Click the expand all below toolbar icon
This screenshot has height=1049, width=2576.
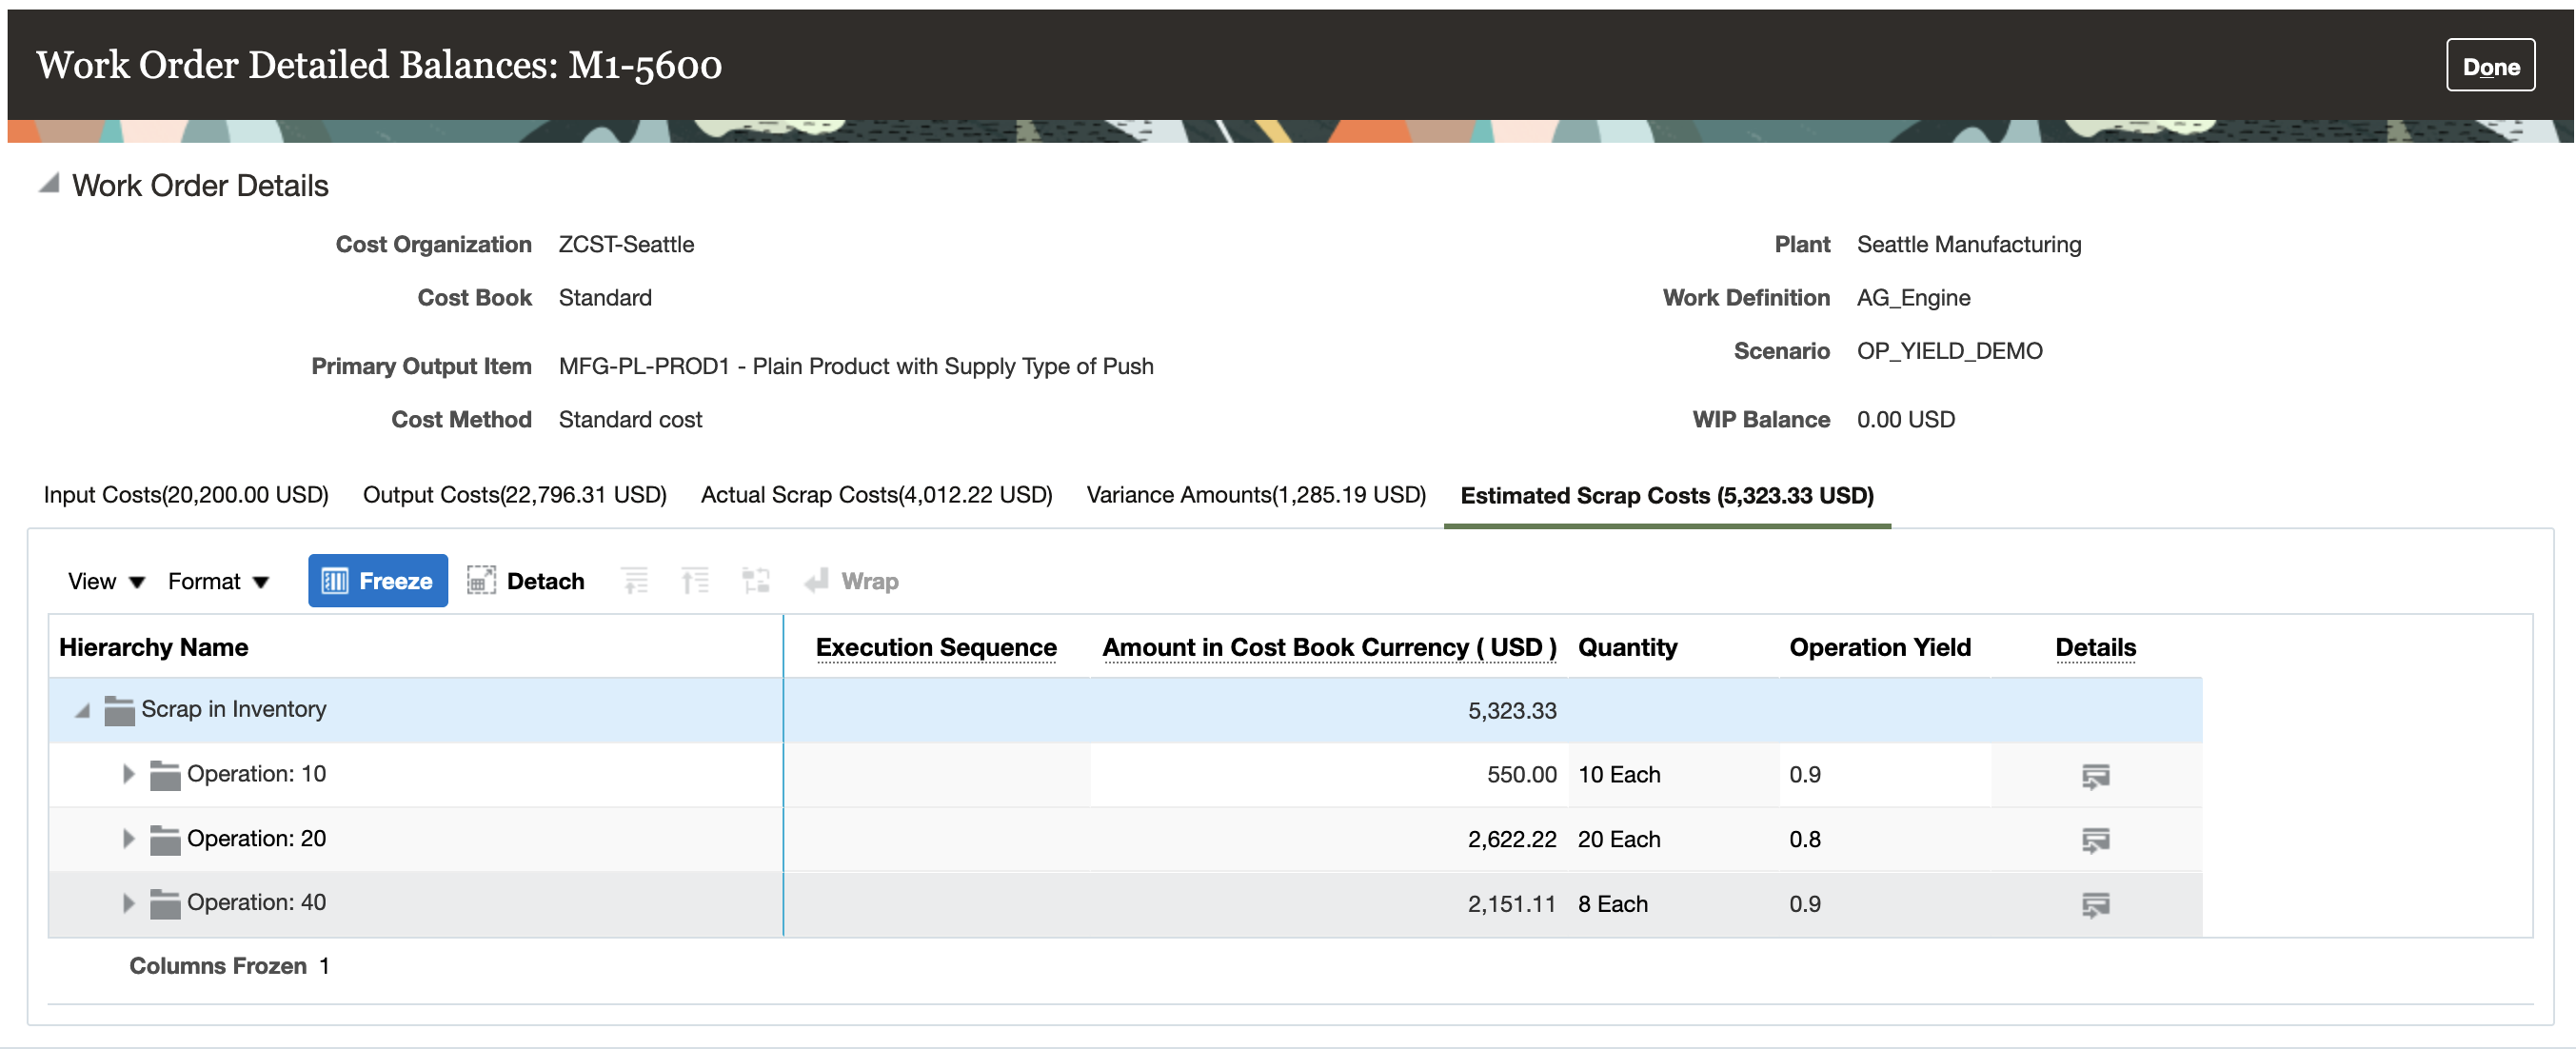point(634,581)
